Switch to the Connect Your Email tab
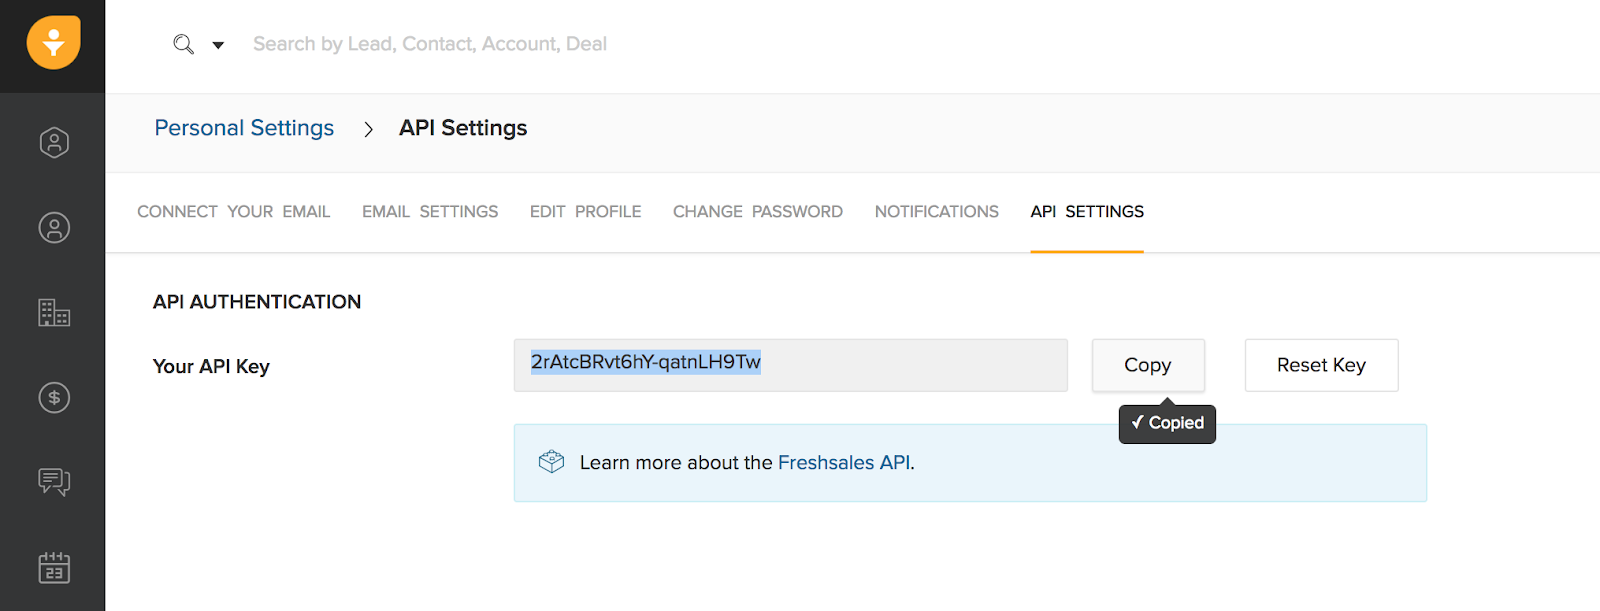The width and height of the screenshot is (1600, 611). pos(233,212)
